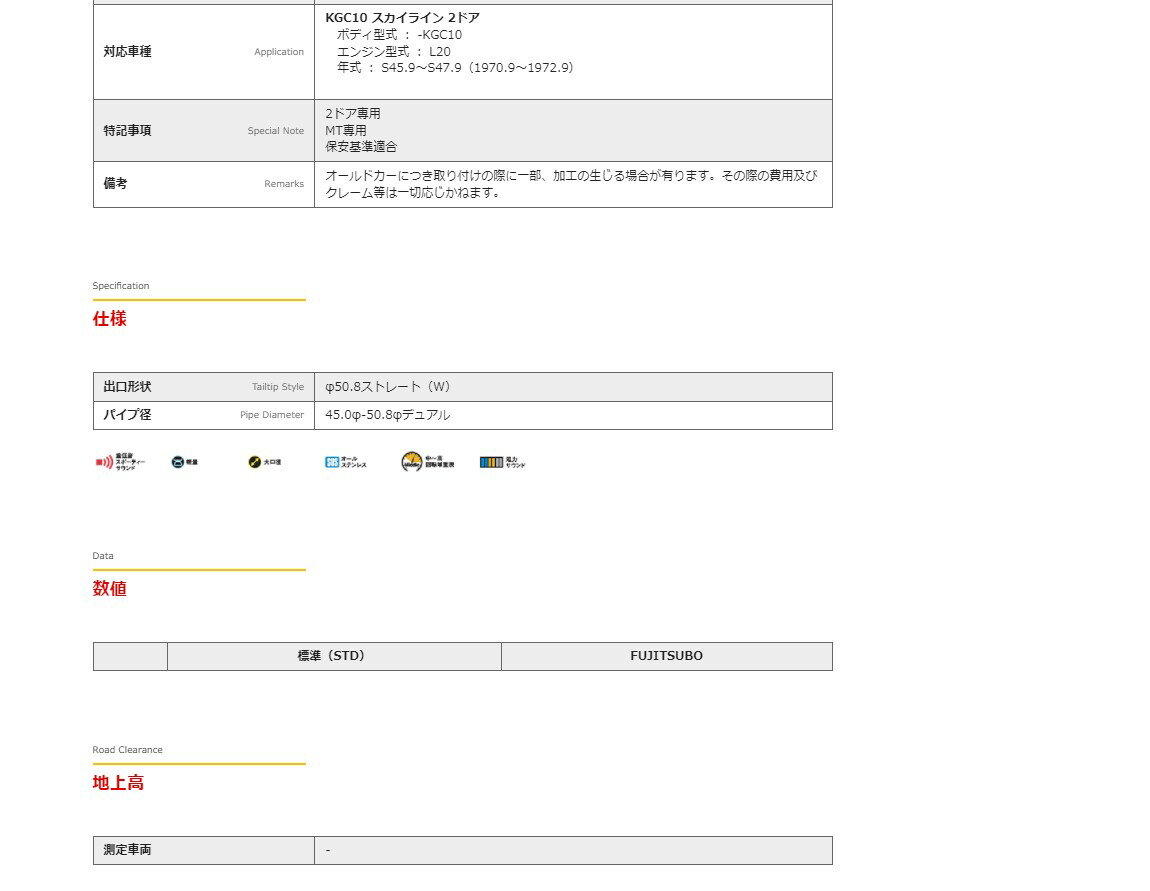Click the 特記事項 Special Note label

click(x=204, y=131)
